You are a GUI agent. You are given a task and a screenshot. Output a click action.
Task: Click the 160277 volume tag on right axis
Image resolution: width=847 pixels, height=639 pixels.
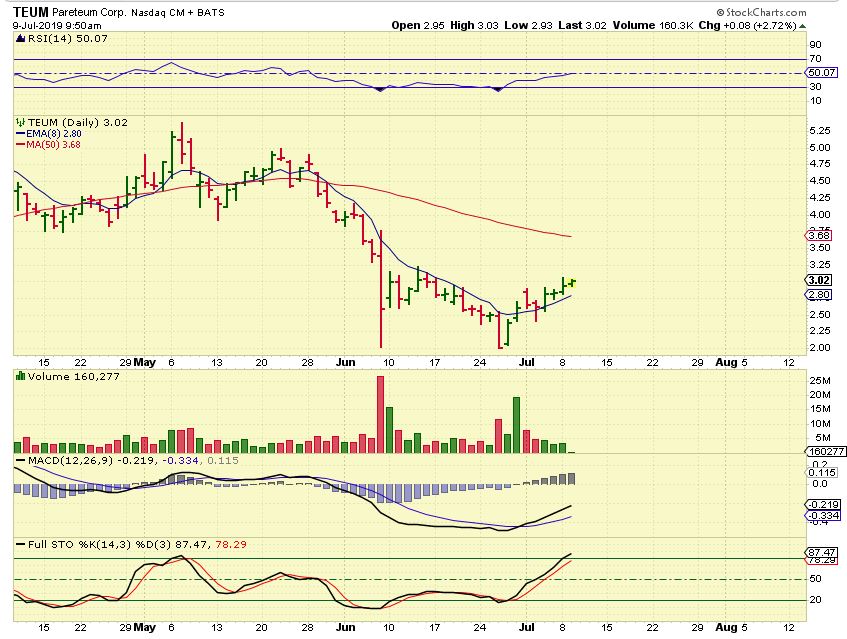[x=826, y=452]
